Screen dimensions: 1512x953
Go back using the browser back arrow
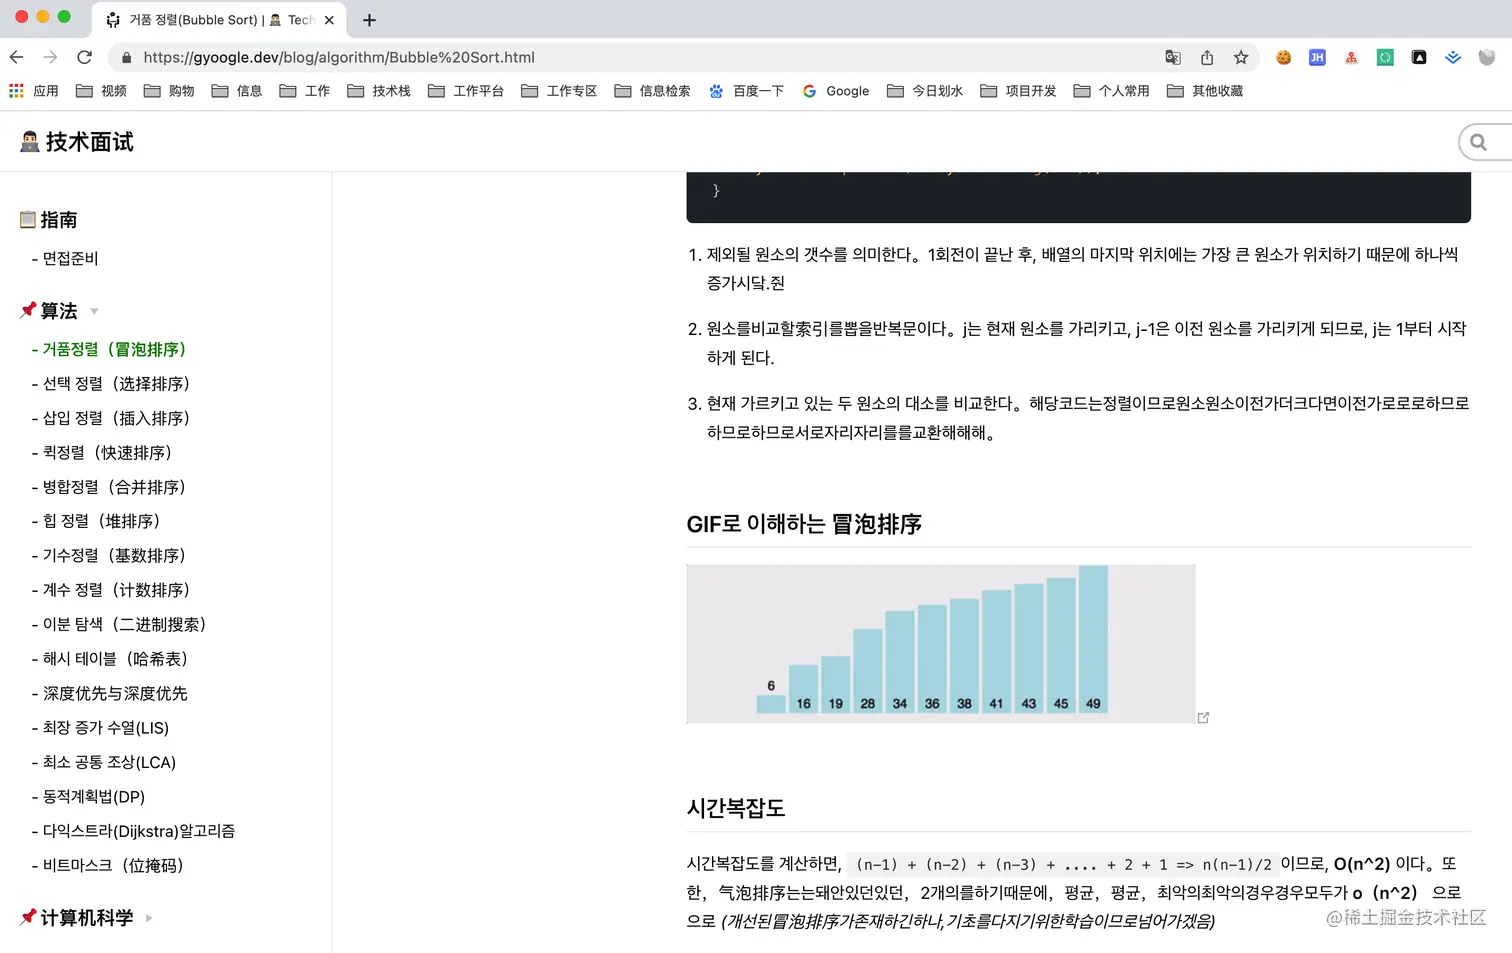click(x=16, y=57)
